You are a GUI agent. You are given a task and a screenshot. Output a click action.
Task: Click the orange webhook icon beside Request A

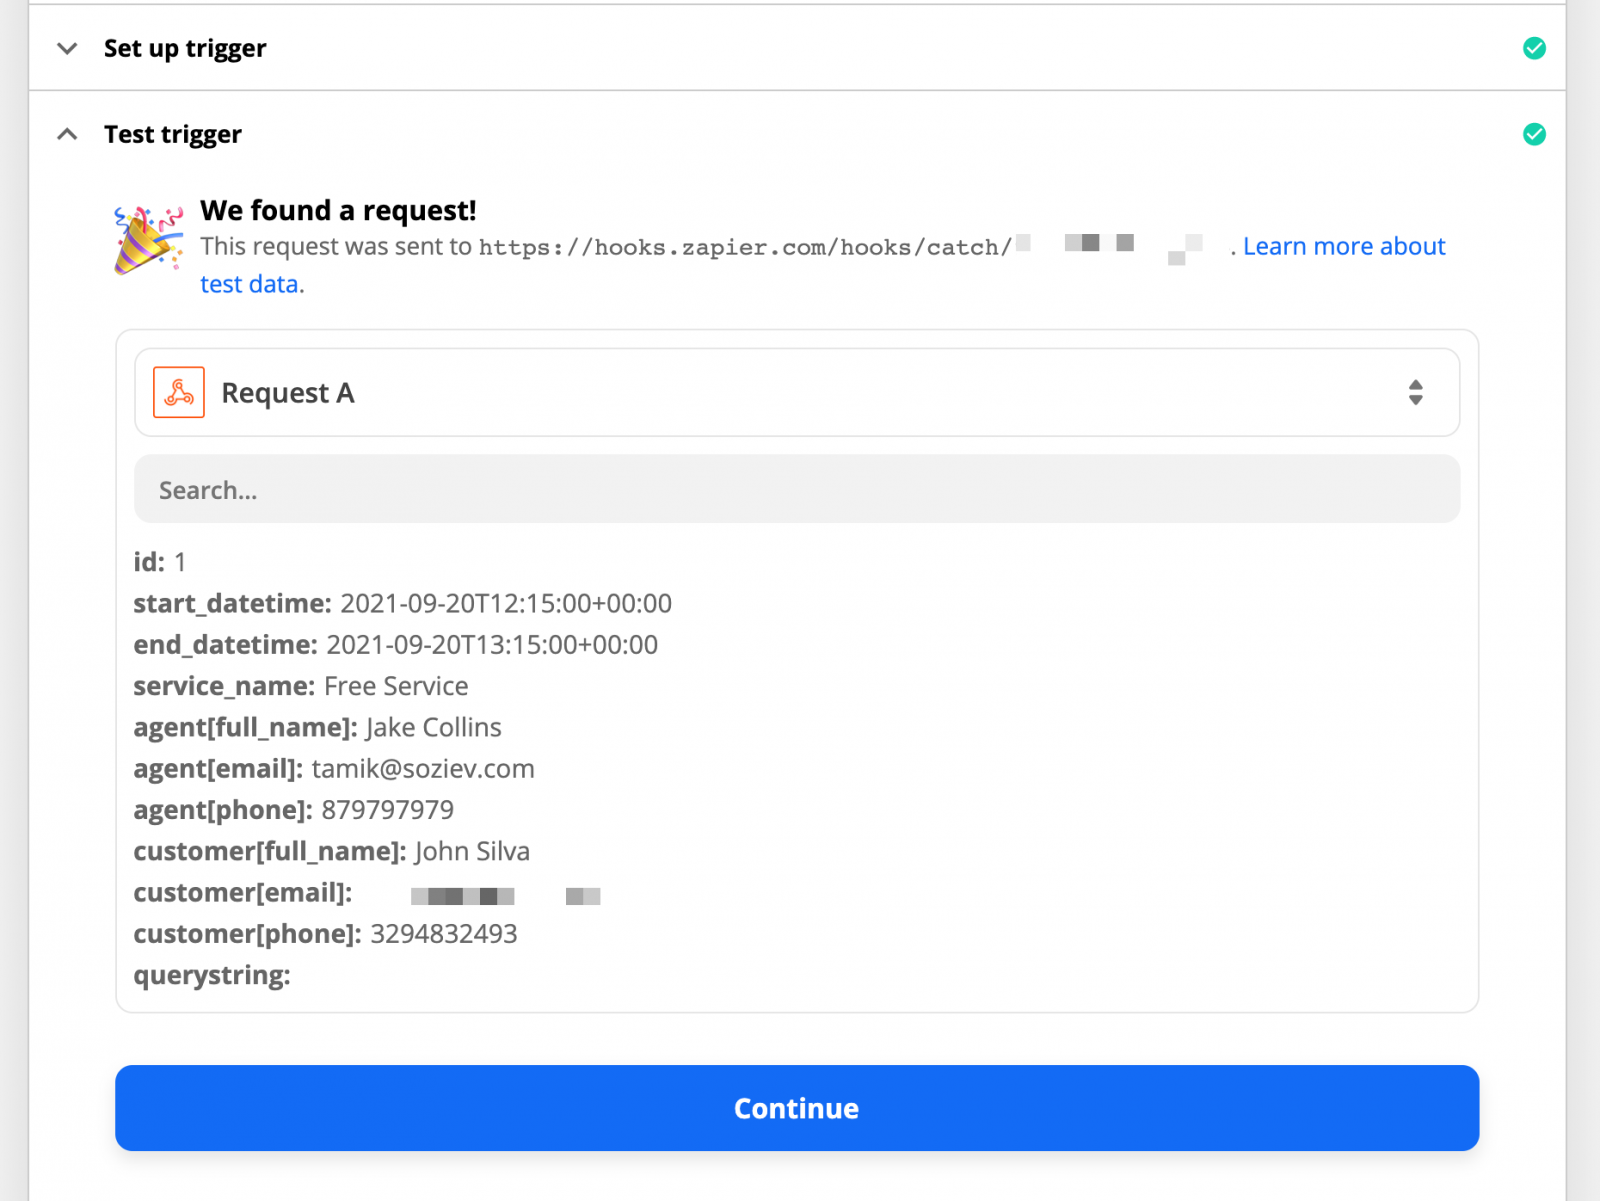[x=178, y=391]
